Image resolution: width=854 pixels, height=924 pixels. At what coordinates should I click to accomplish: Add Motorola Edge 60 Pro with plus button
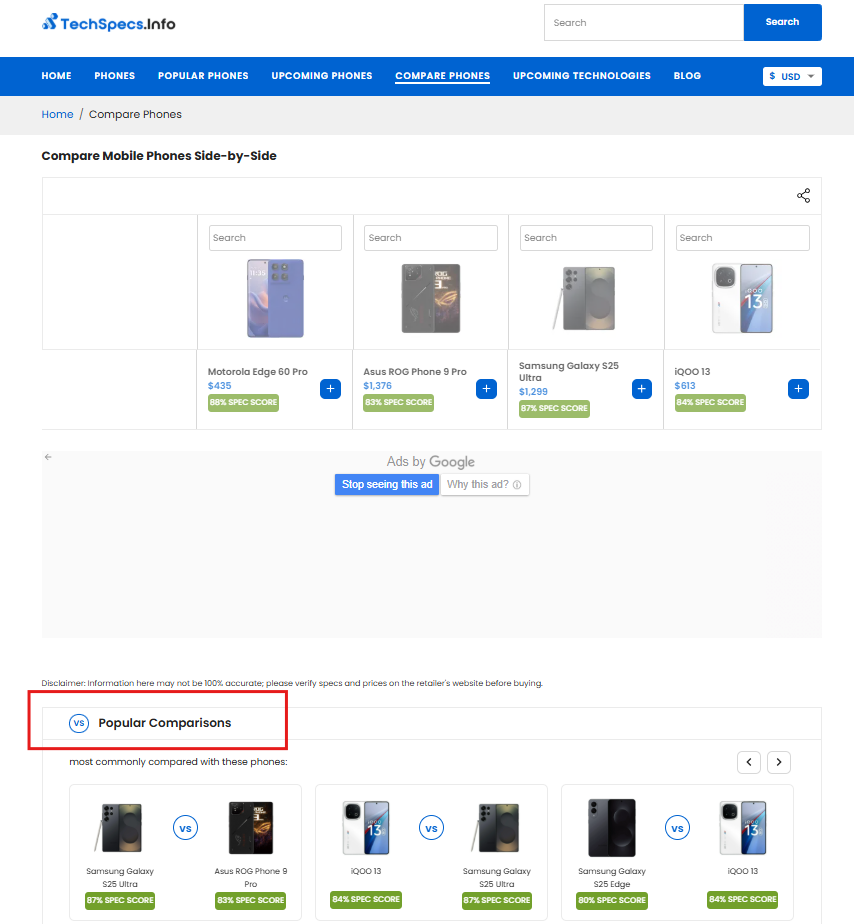pyautogui.click(x=330, y=389)
